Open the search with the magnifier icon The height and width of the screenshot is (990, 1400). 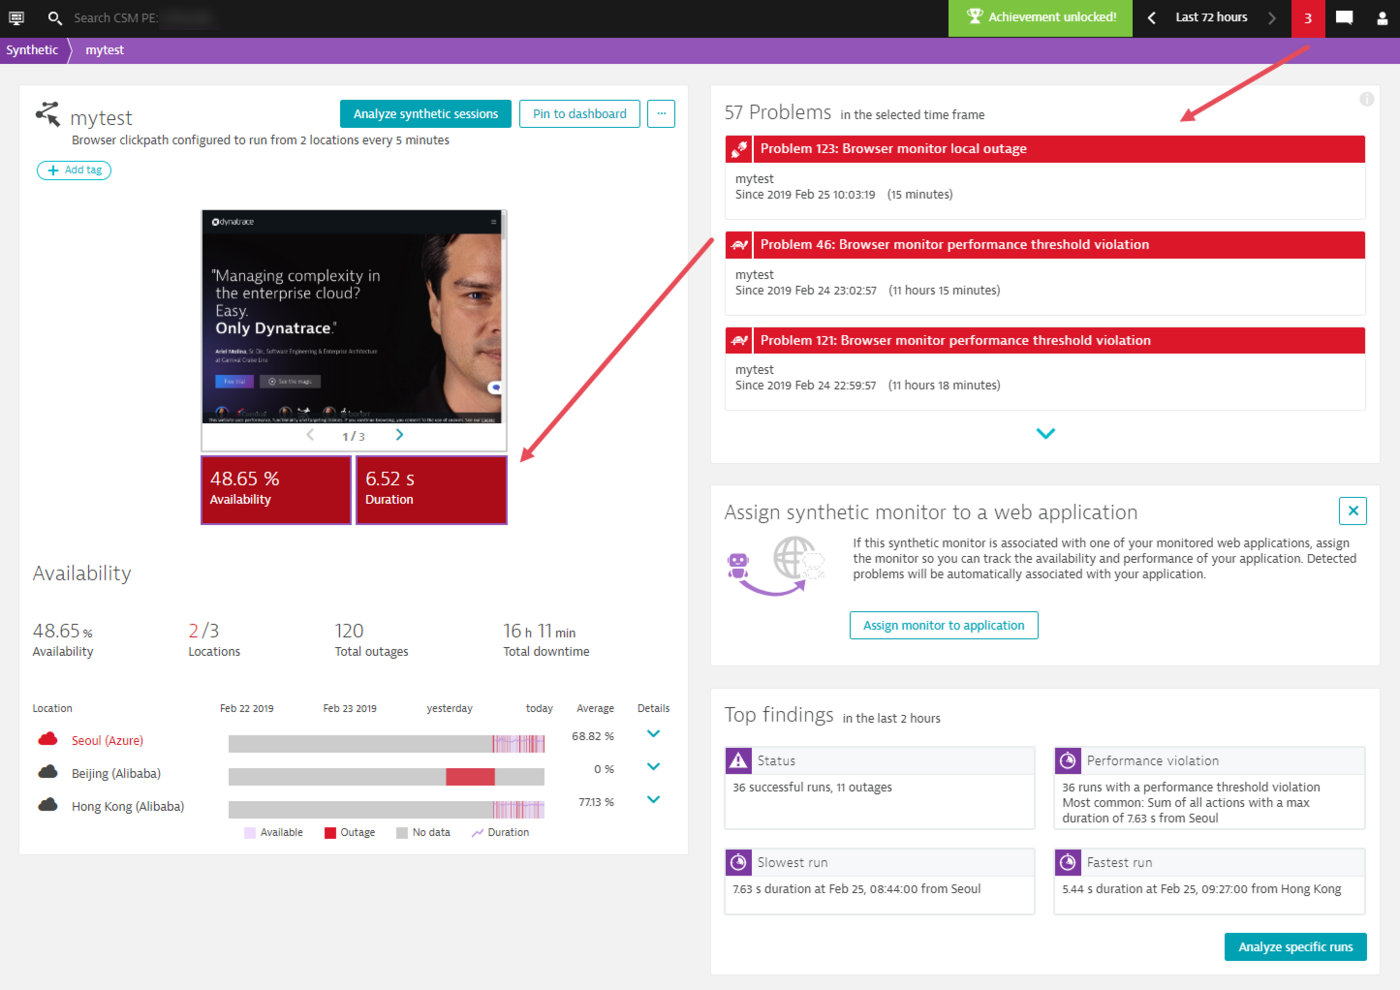pyautogui.click(x=55, y=18)
